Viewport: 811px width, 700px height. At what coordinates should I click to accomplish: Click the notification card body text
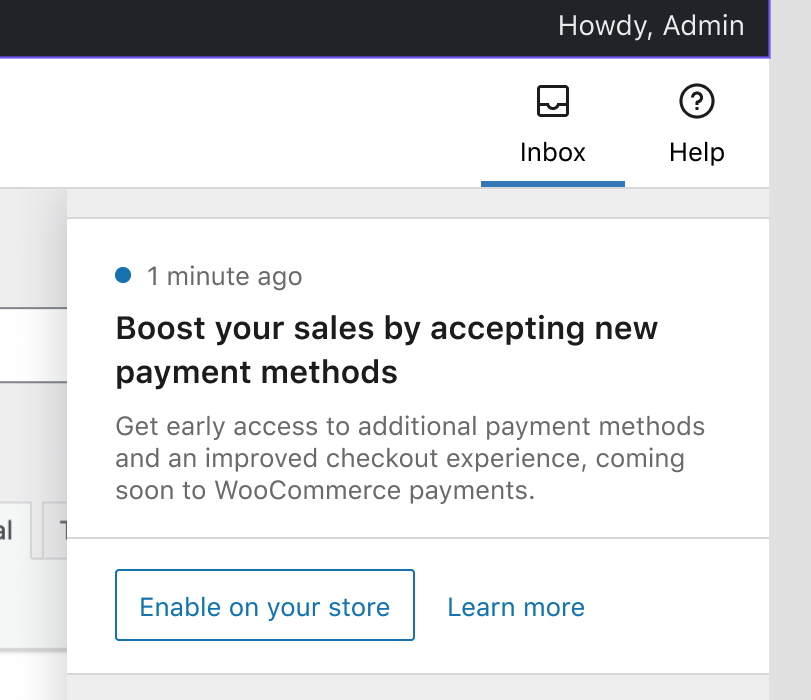pos(410,458)
